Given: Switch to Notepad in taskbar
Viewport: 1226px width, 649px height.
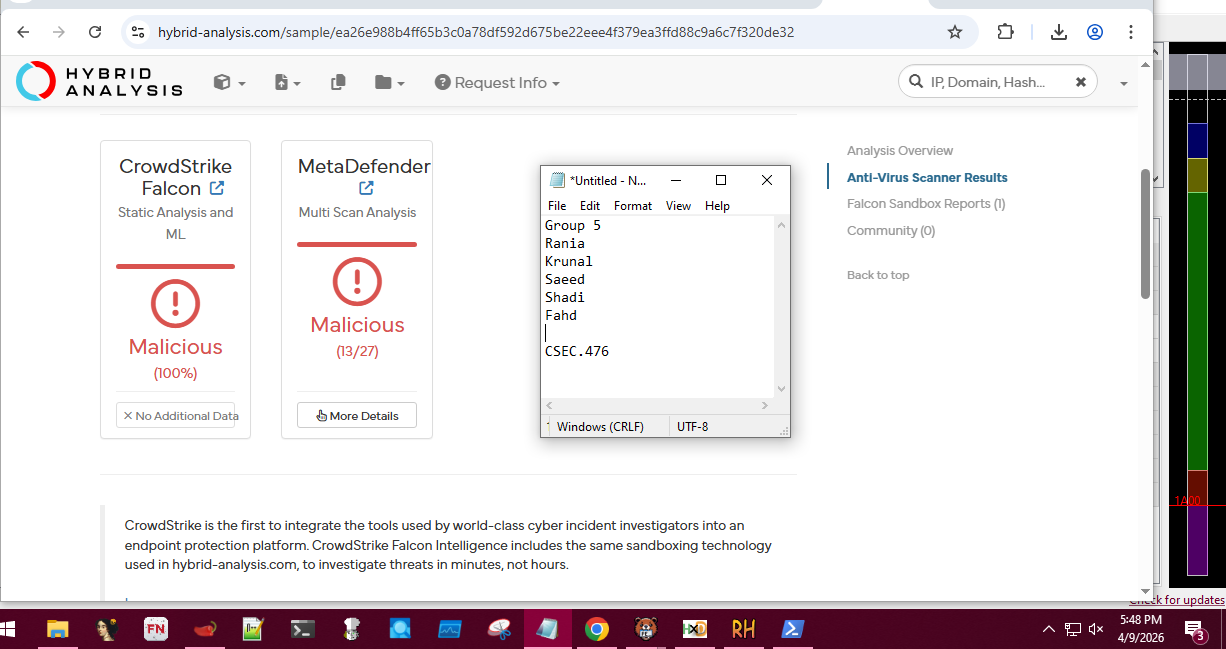Looking at the screenshot, I should pos(548,629).
